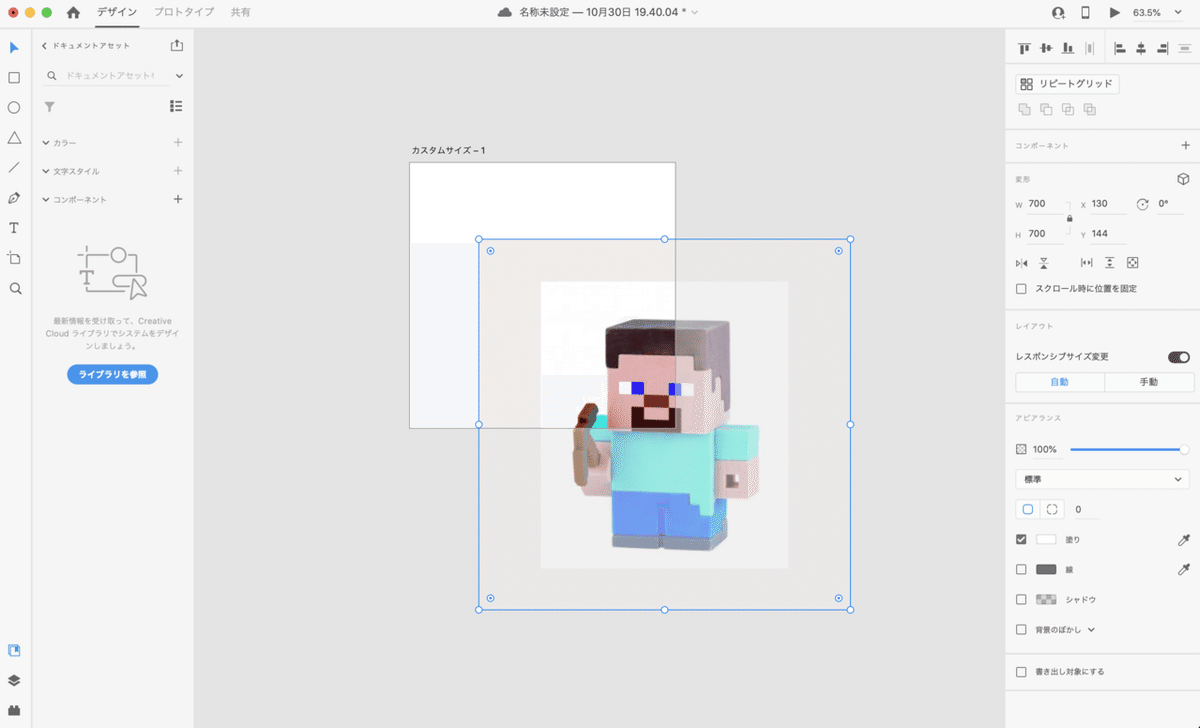Screen dimensions: 1200x728
Task: Flip selection vertically
Action: tap(1043, 263)
